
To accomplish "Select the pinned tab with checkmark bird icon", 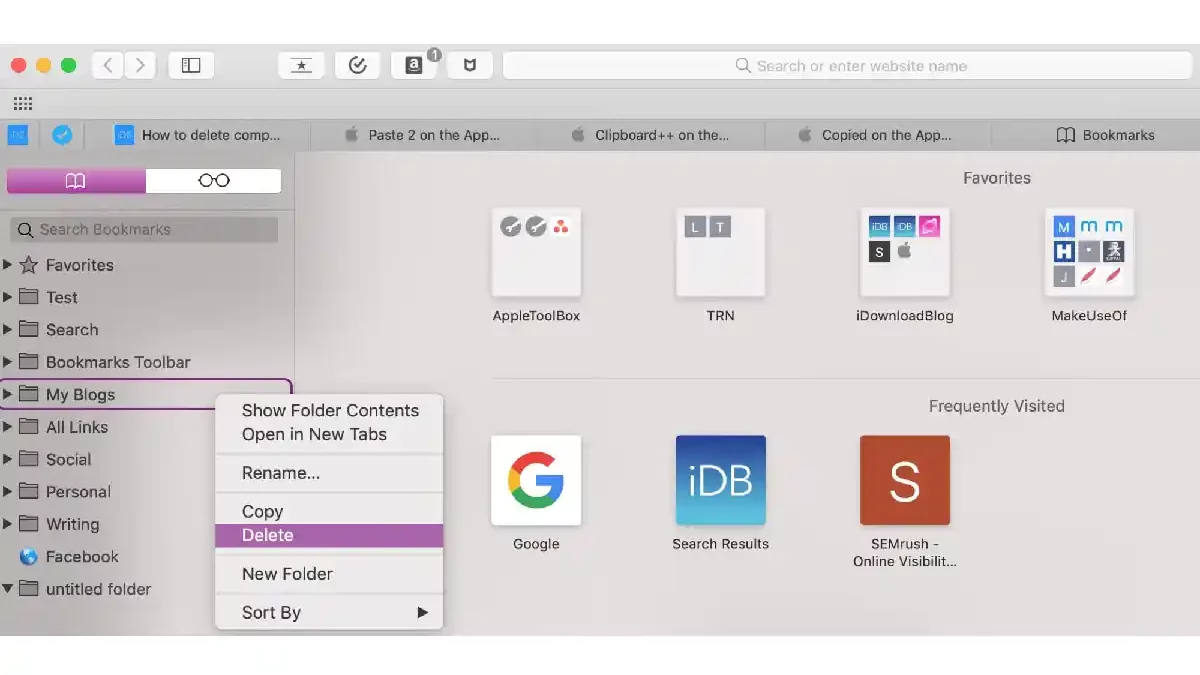I will point(62,135).
